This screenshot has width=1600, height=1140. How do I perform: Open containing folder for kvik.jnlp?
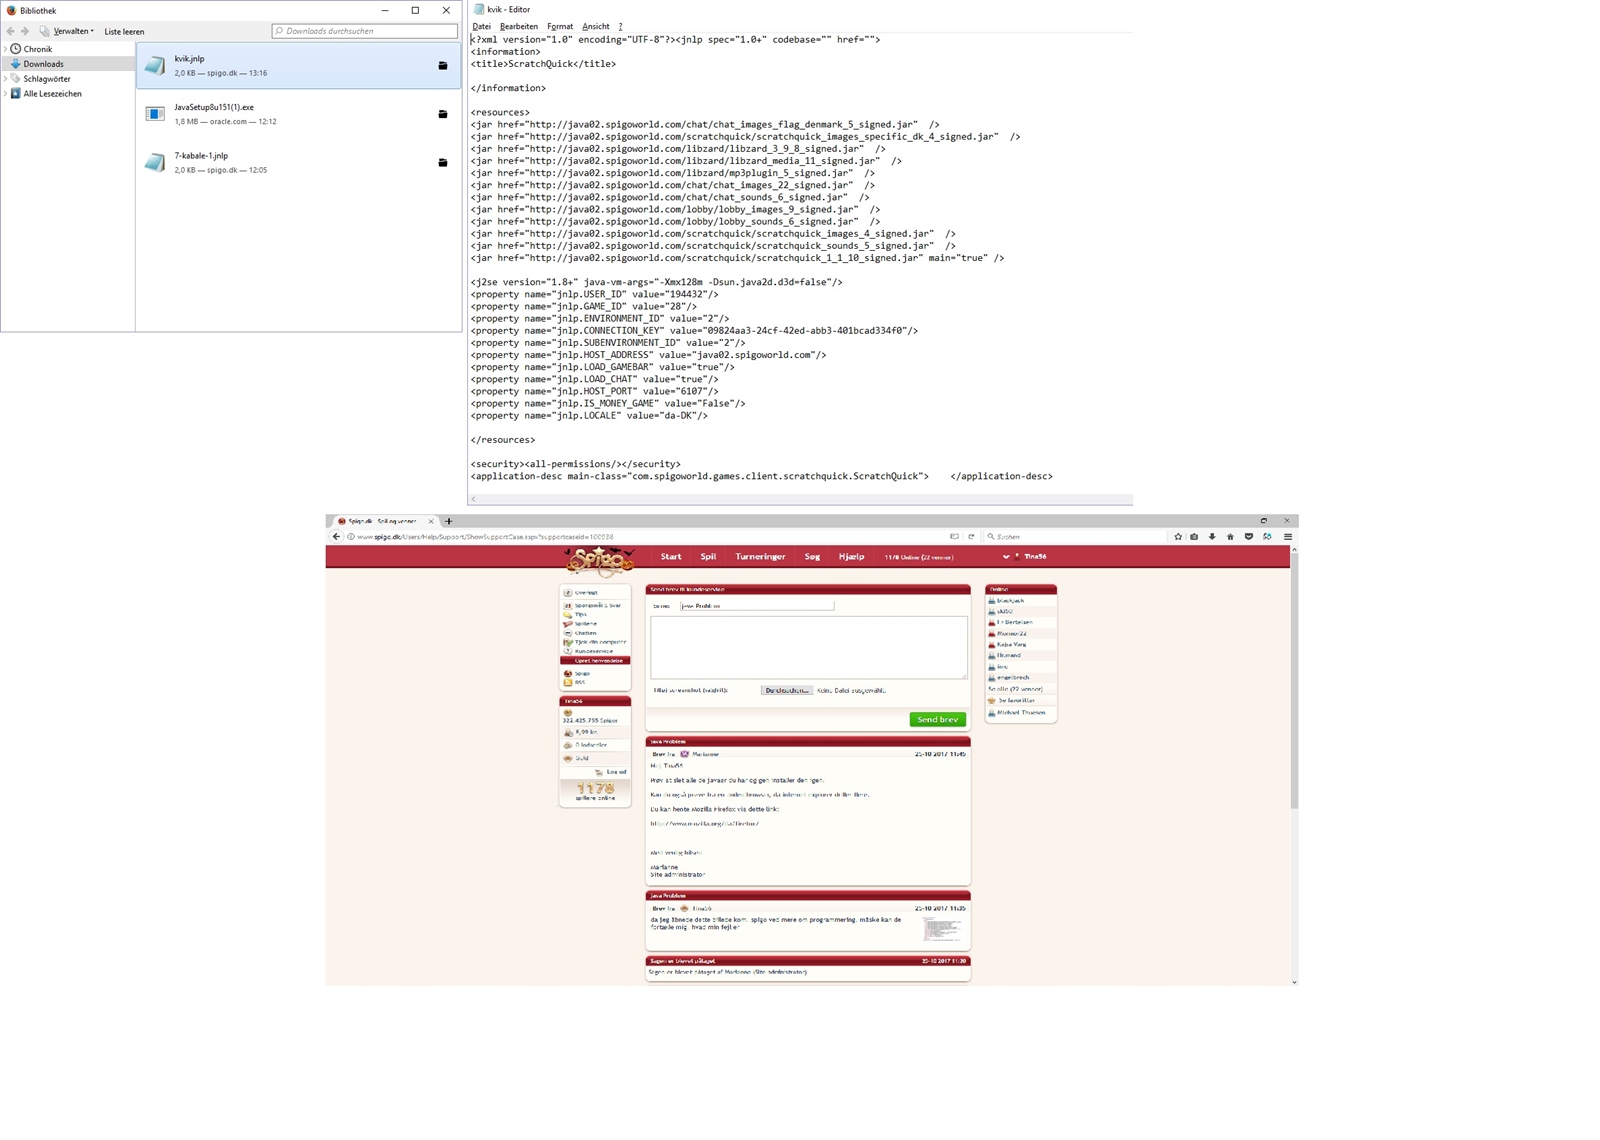pos(443,66)
